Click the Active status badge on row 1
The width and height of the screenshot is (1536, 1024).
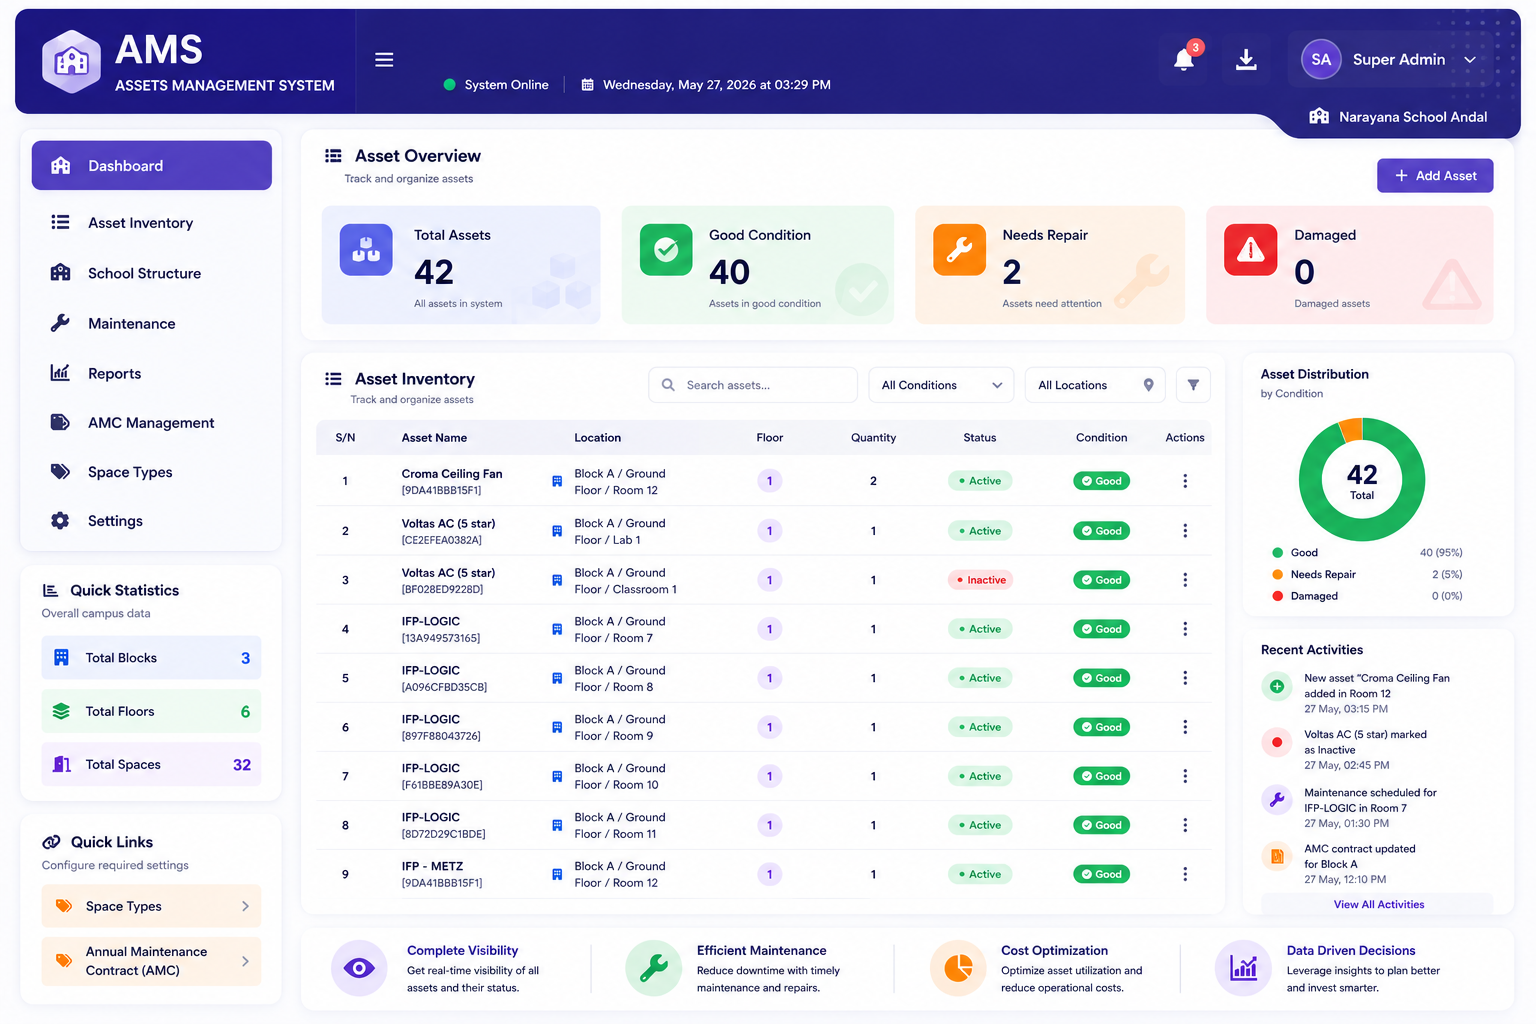[980, 481]
